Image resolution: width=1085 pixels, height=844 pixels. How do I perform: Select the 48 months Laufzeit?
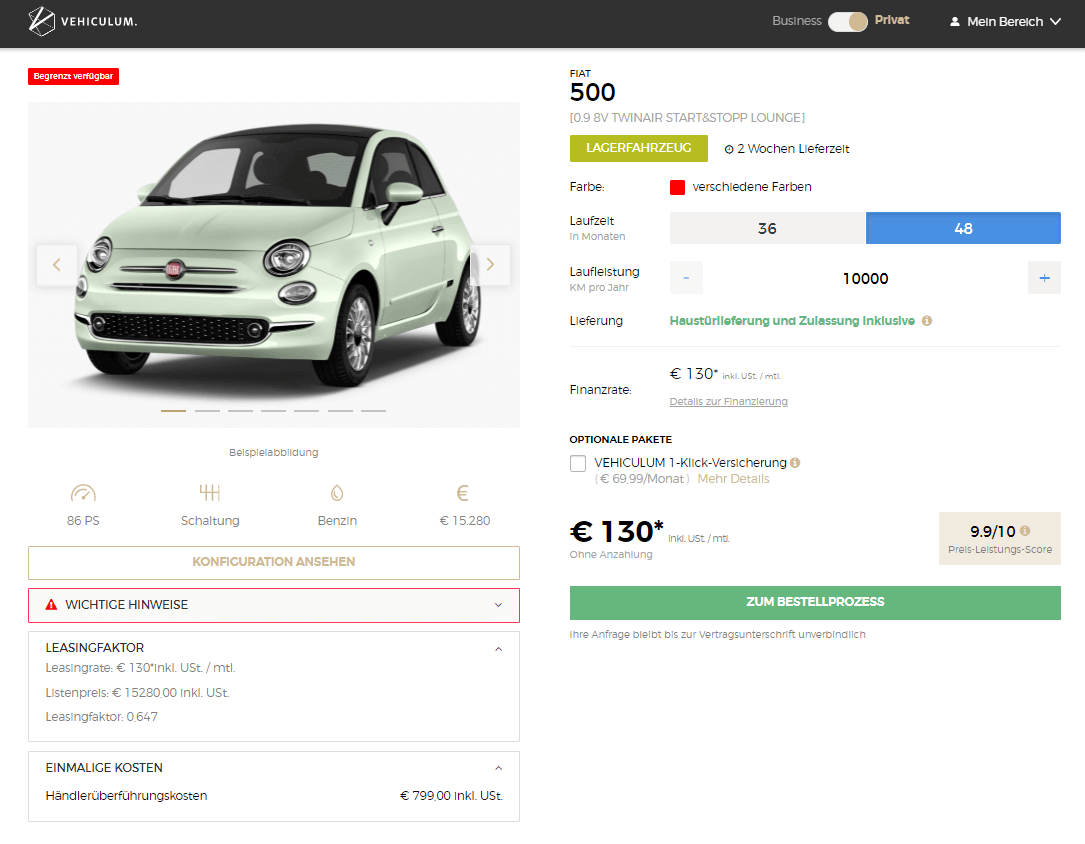tap(963, 228)
